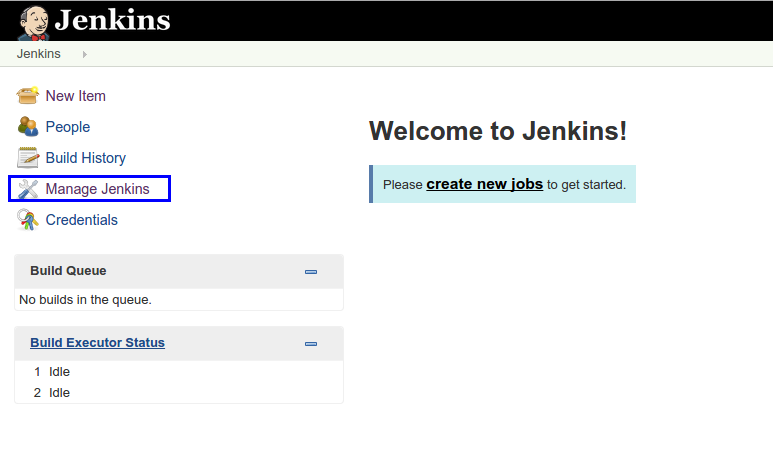Click the New Item box icon
The width and height of the screenshot is (773, 449).
pyautogui.click(x=28, y=96)
